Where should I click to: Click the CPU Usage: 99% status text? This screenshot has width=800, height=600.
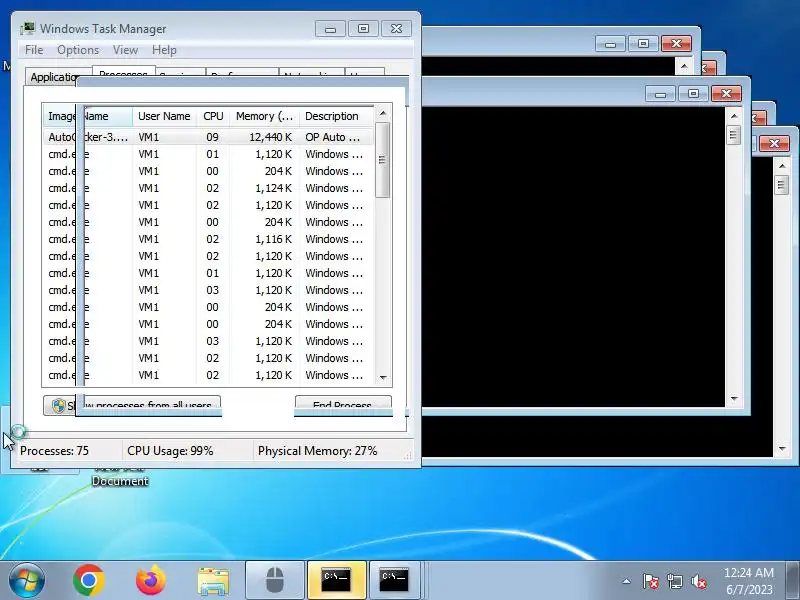[170, 451]
